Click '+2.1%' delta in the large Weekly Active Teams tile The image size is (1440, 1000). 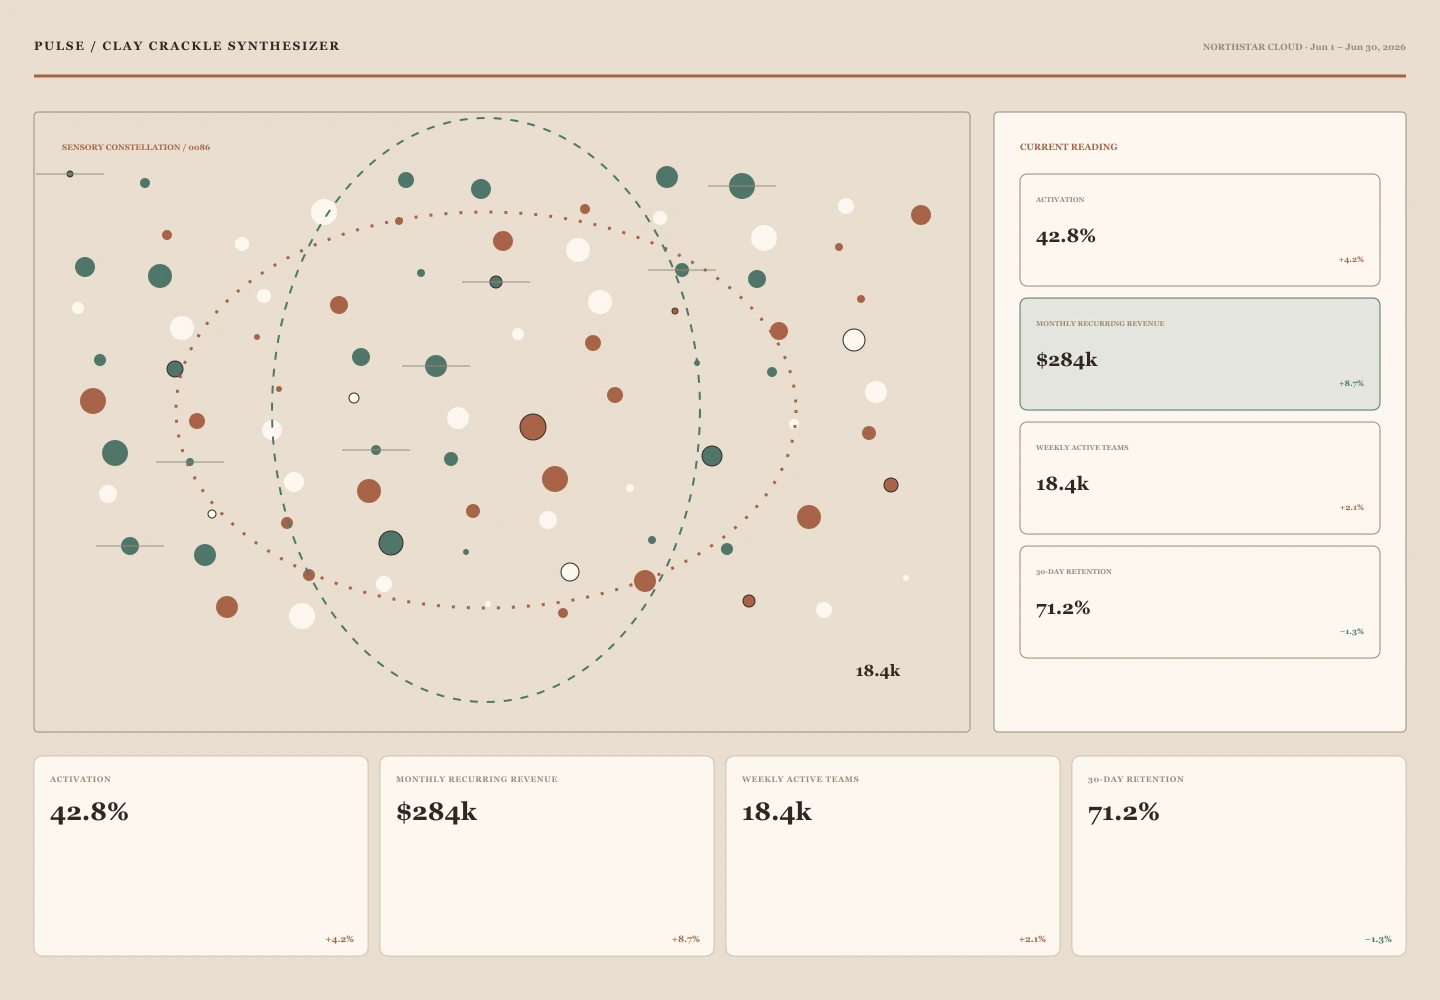tap(1032, 939)
